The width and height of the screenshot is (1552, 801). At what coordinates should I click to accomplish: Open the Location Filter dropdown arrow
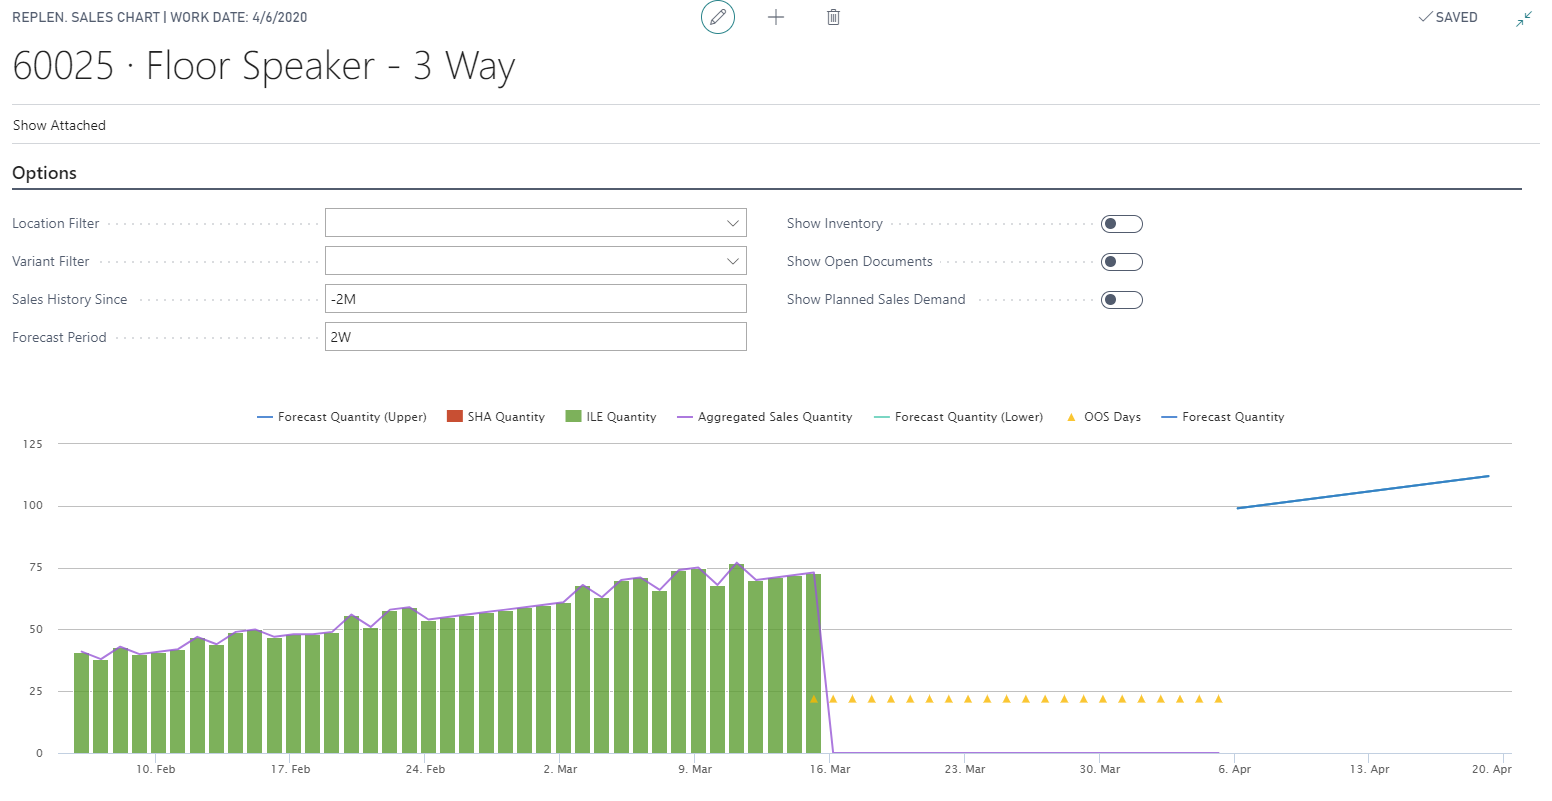pyautogui.click(x=733, y=224)
